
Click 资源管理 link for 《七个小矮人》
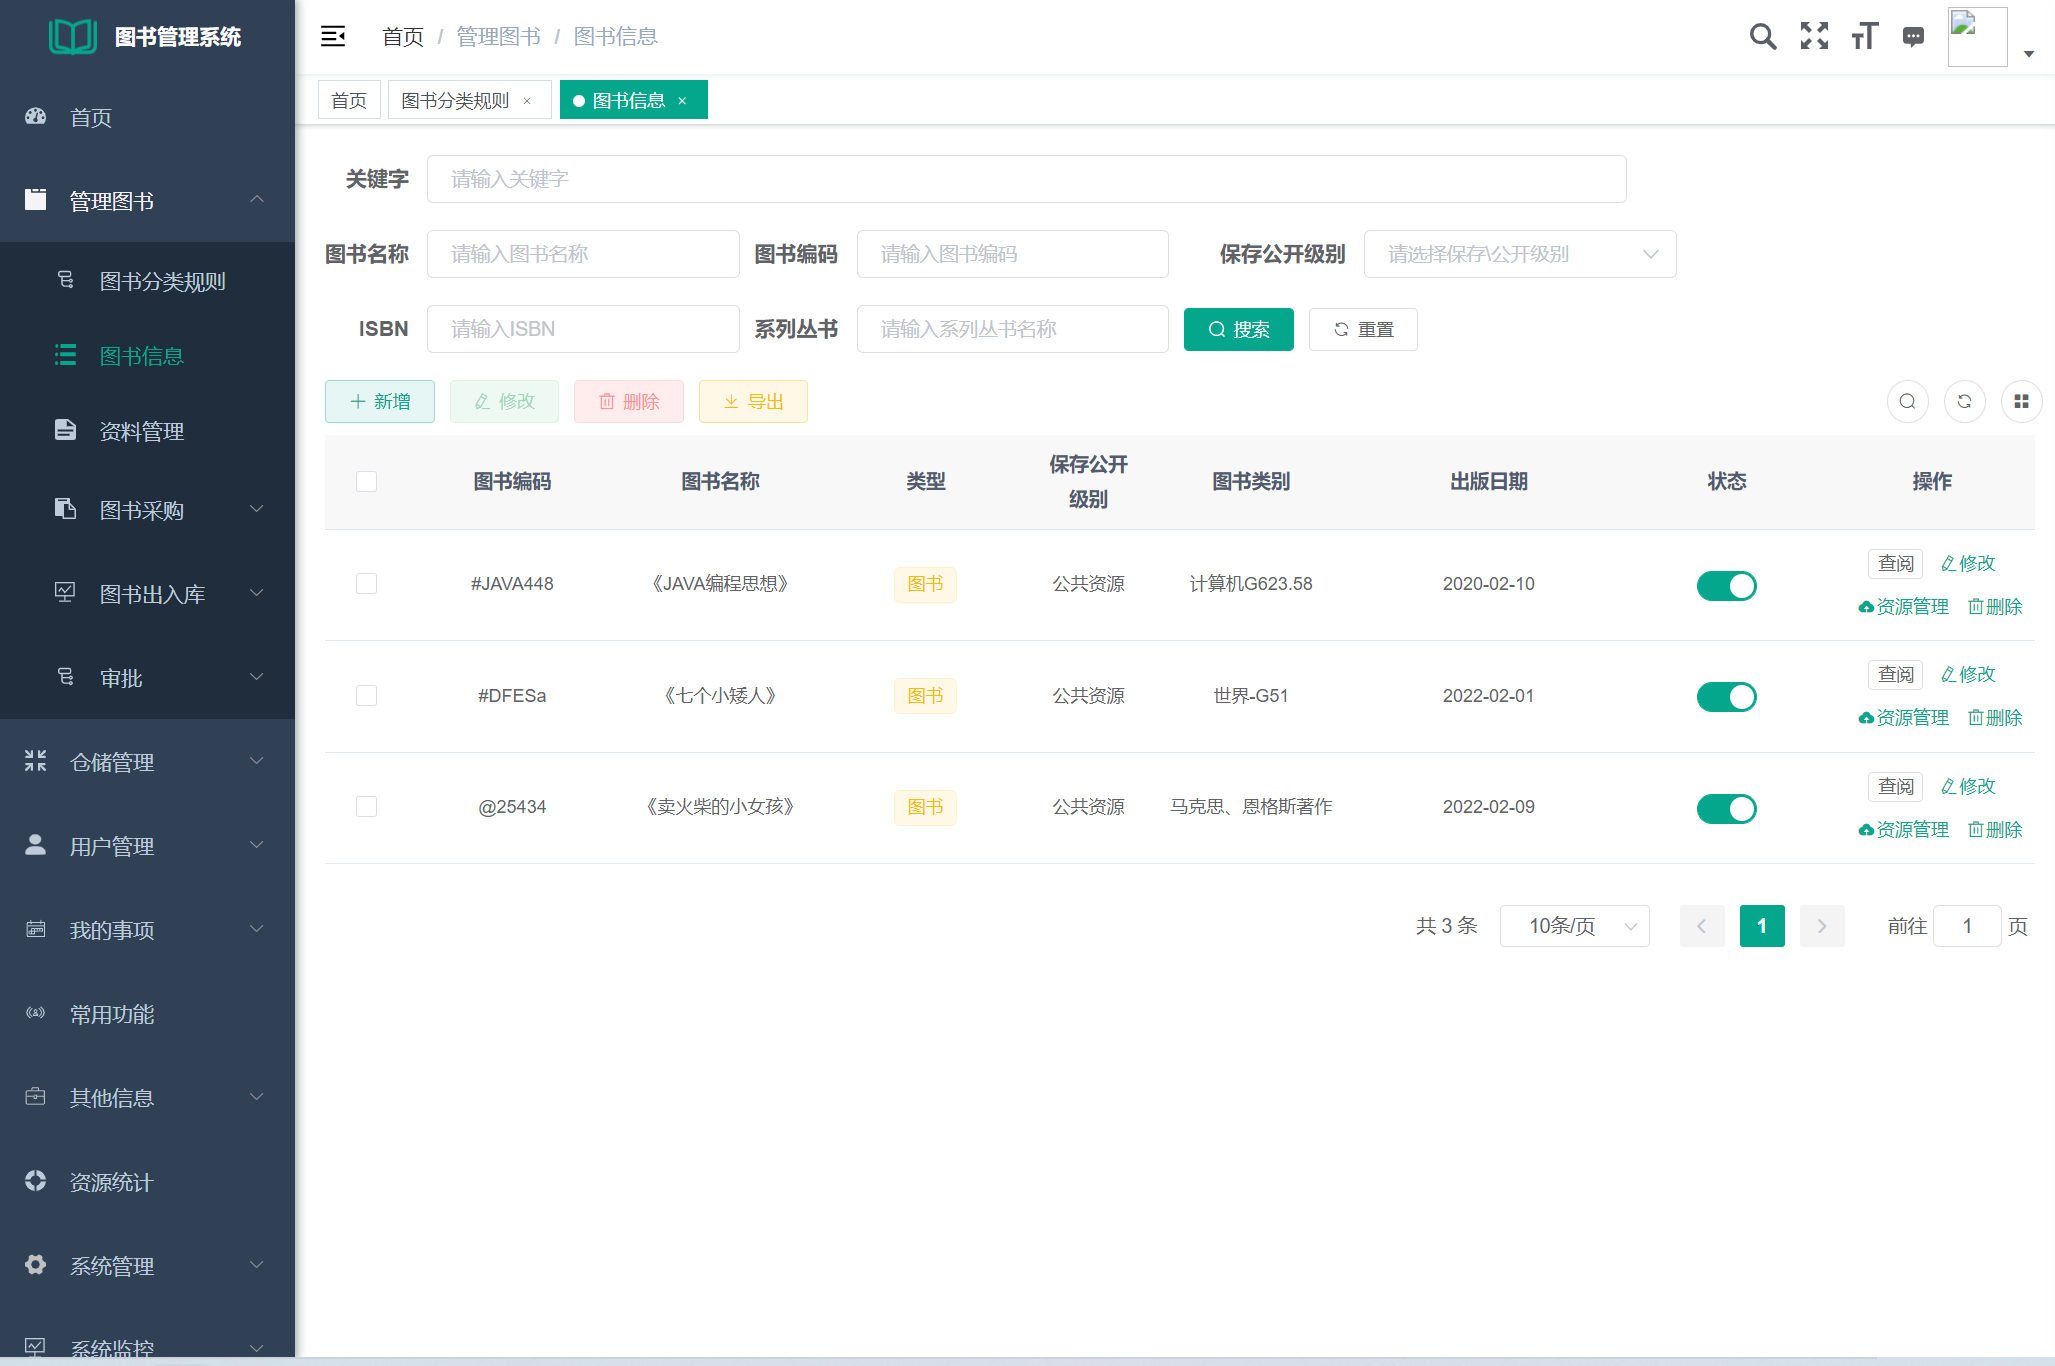coord(1904,718)
